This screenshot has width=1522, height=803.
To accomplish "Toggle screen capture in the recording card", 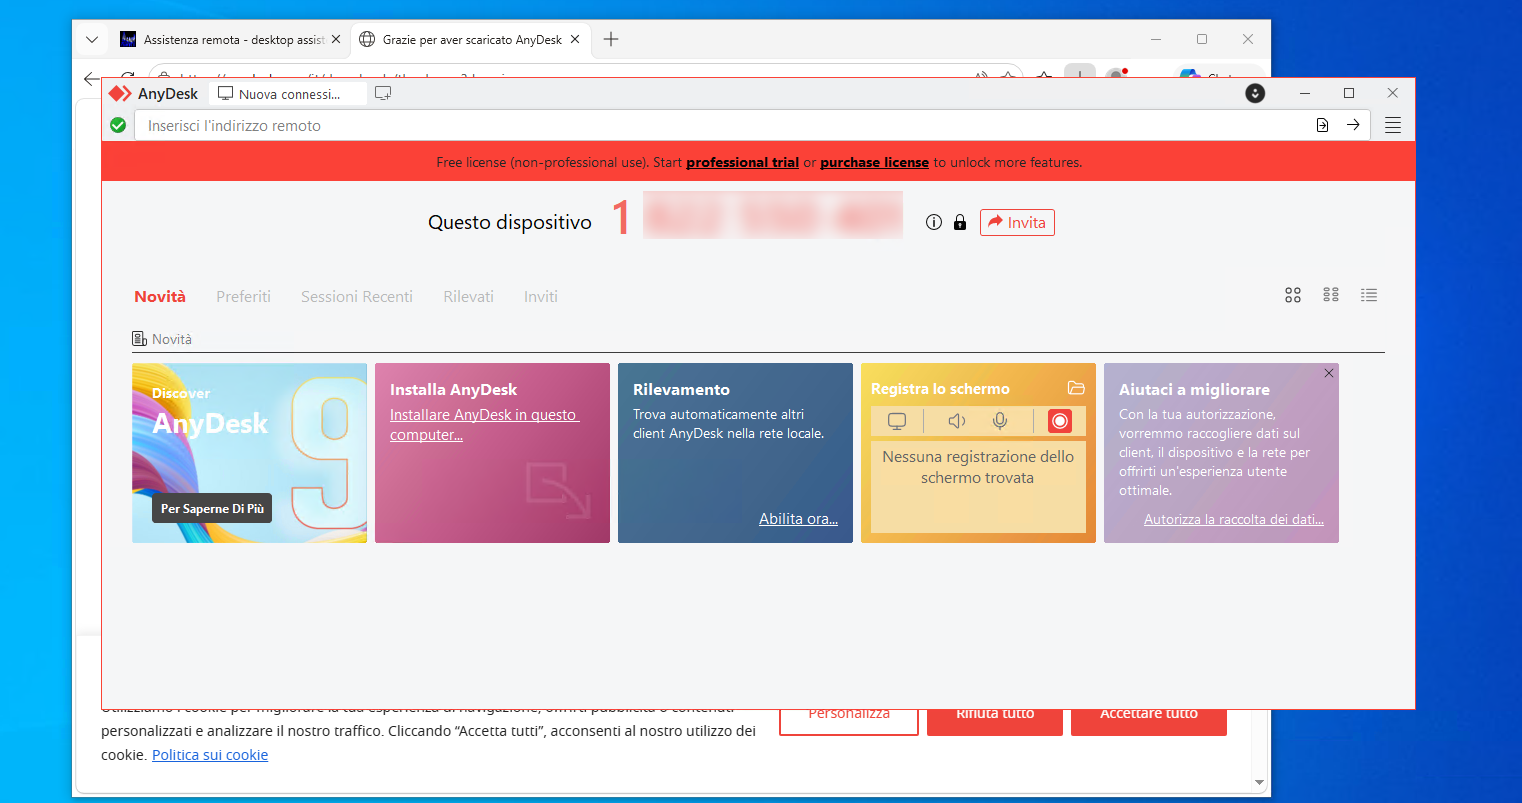I will click(897, 421).
